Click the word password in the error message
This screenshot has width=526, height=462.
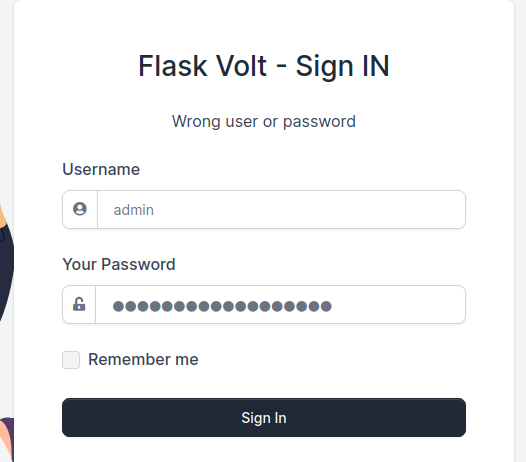coord(319,122)
